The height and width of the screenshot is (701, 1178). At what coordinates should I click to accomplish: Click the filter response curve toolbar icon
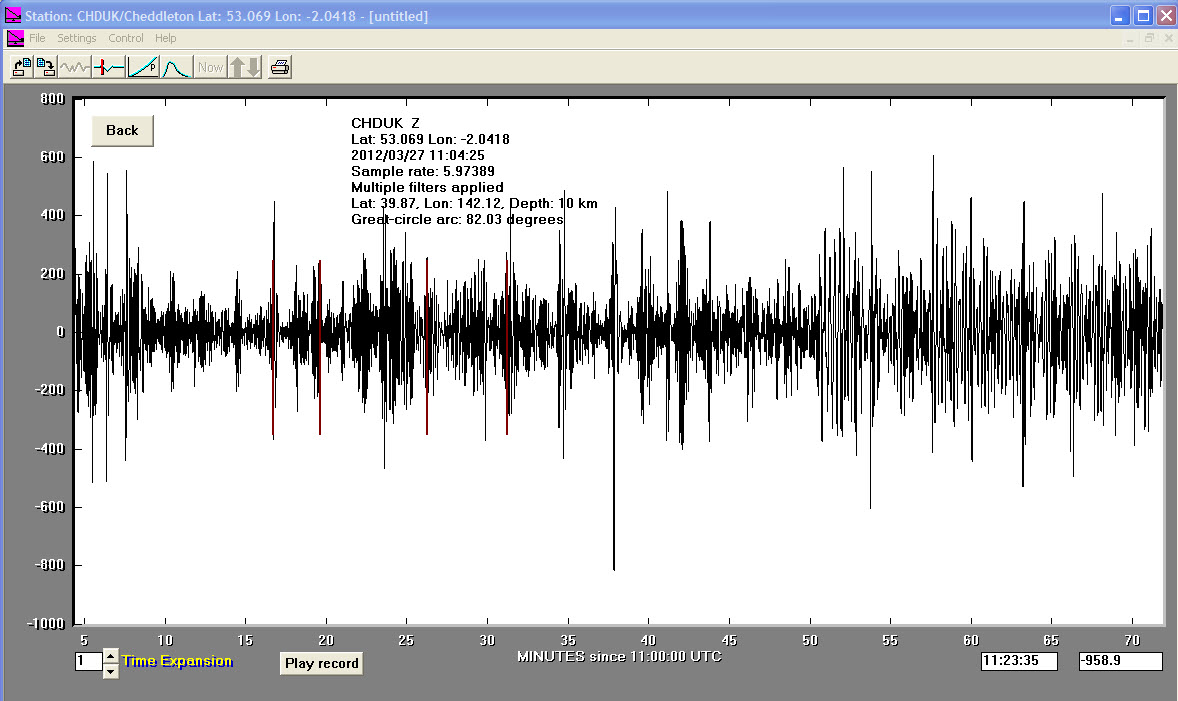pos(177,68)
